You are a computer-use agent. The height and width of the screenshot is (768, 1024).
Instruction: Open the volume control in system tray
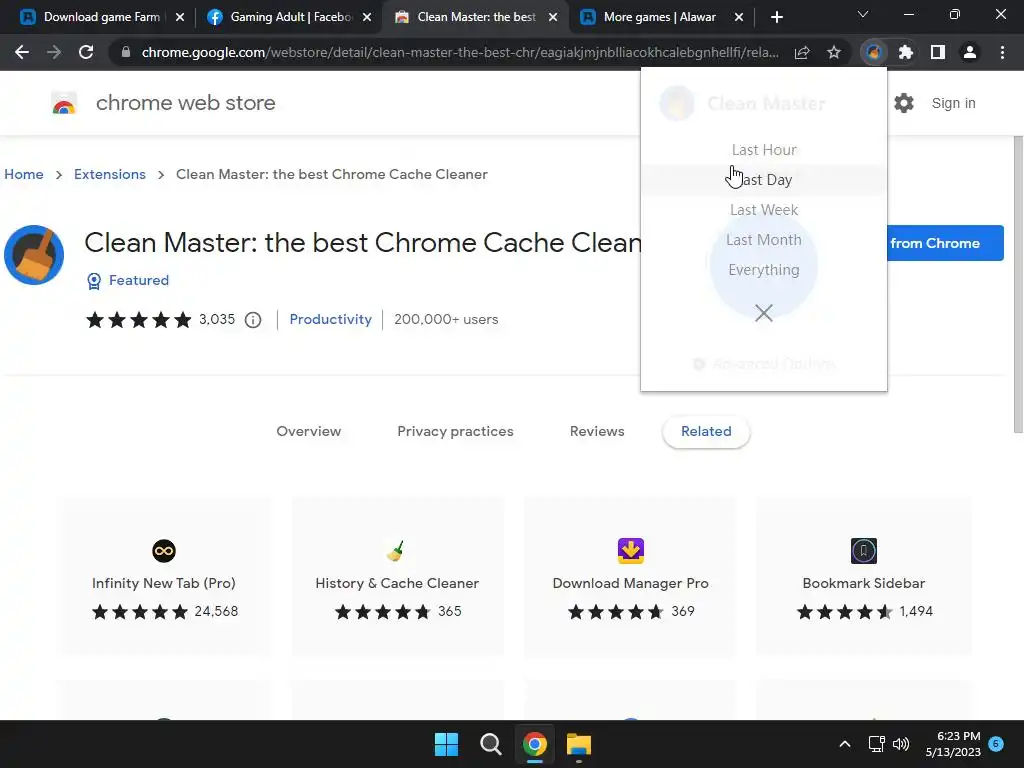coord(901,744)
